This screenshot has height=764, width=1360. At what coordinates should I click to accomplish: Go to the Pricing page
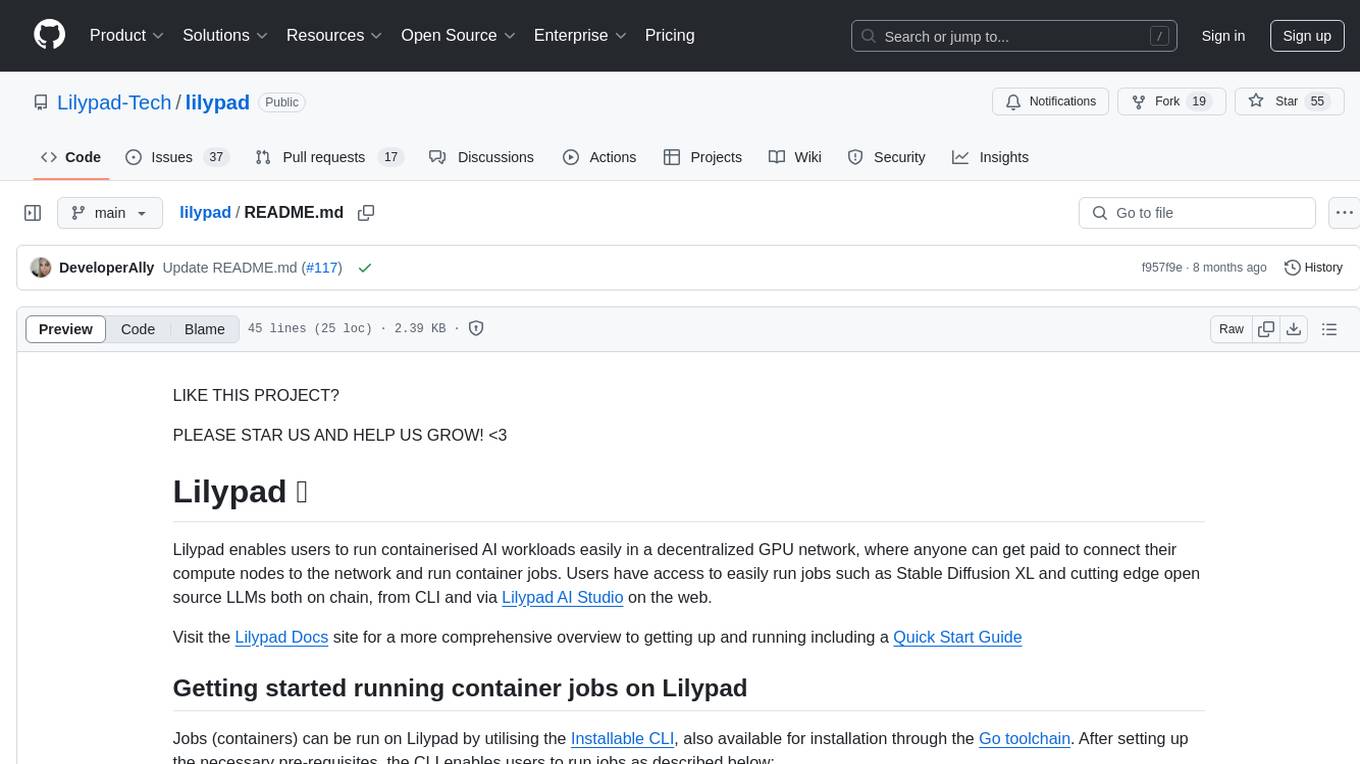point(670,35)
